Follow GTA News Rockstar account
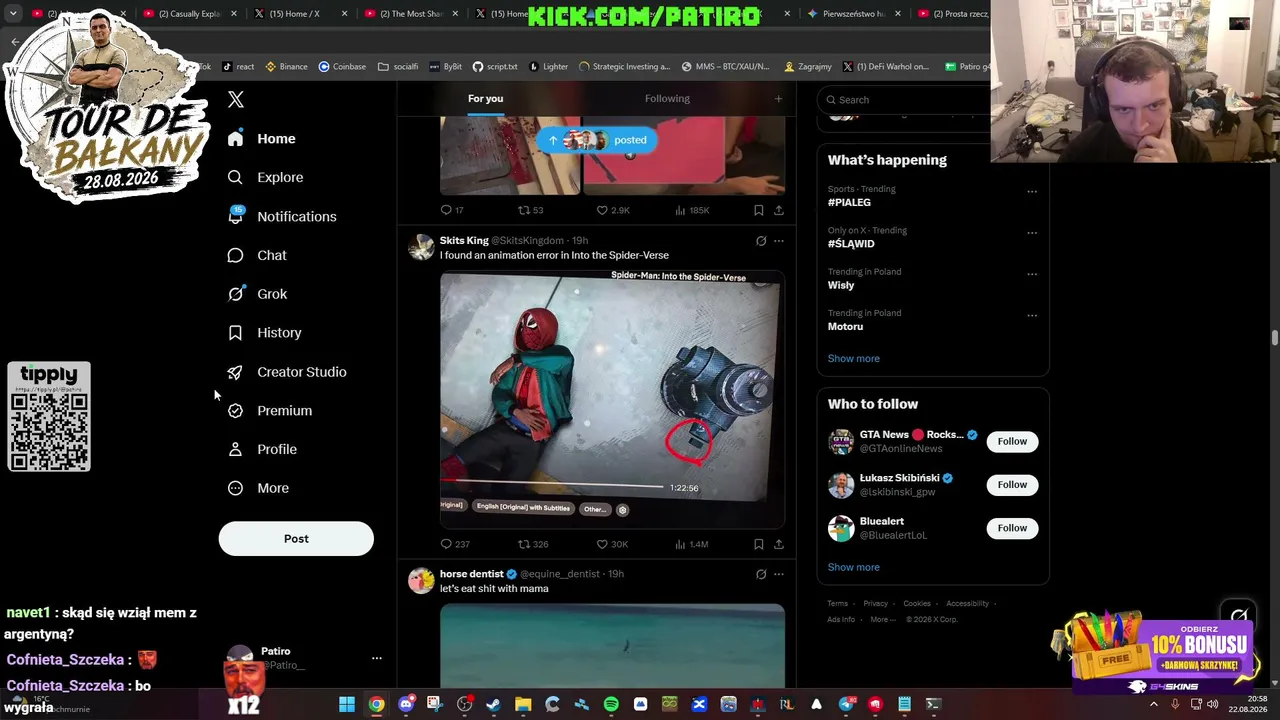This screenshot has width=1280, height=720. pos(1012,442)
